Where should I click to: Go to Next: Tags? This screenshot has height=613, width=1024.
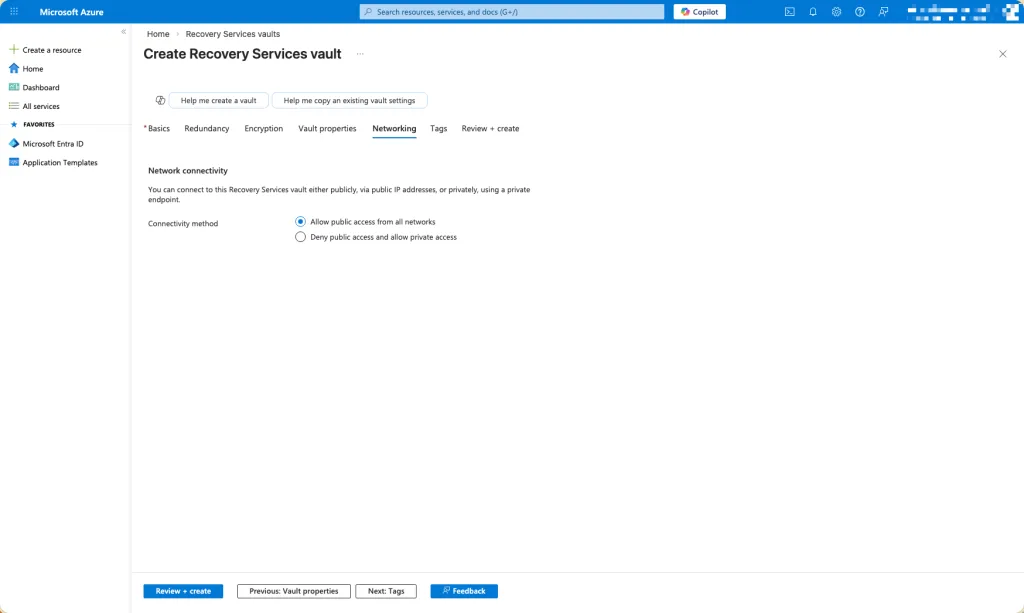pos(386,591)
